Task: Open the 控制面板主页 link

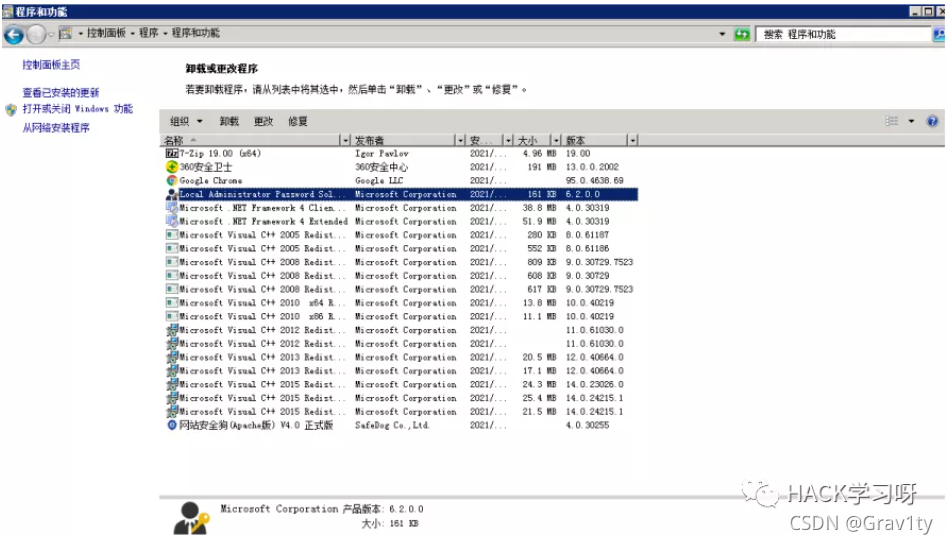Action: [x=51, y=65]
